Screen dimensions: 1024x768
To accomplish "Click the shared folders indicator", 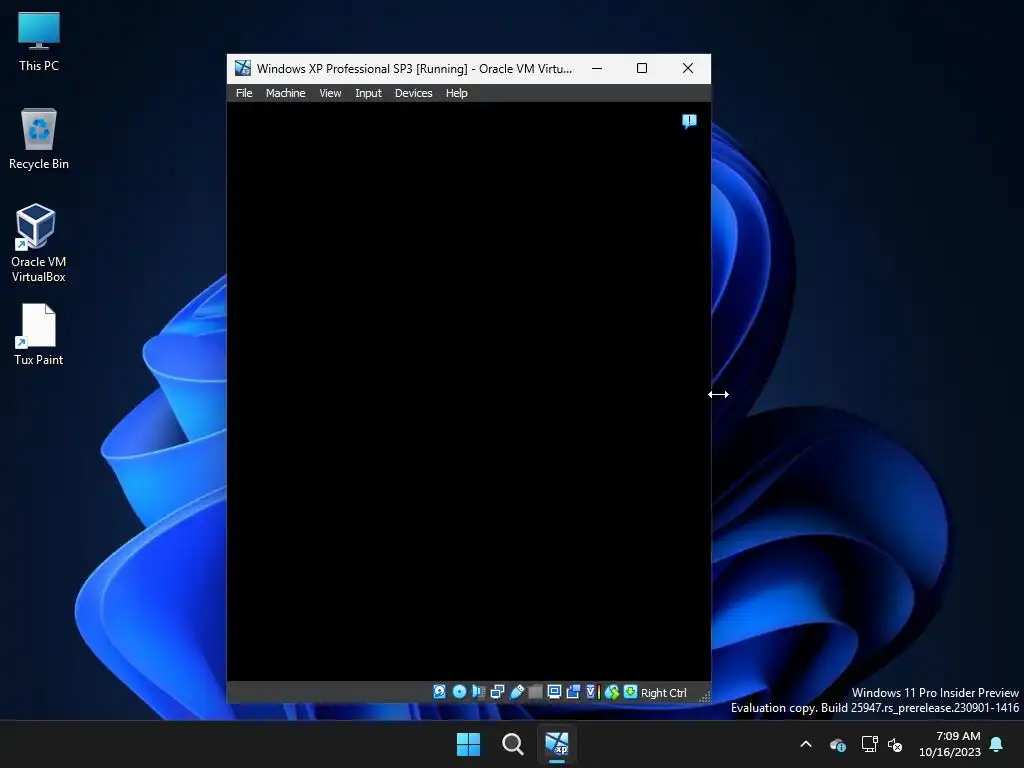I will click(536, 692).
